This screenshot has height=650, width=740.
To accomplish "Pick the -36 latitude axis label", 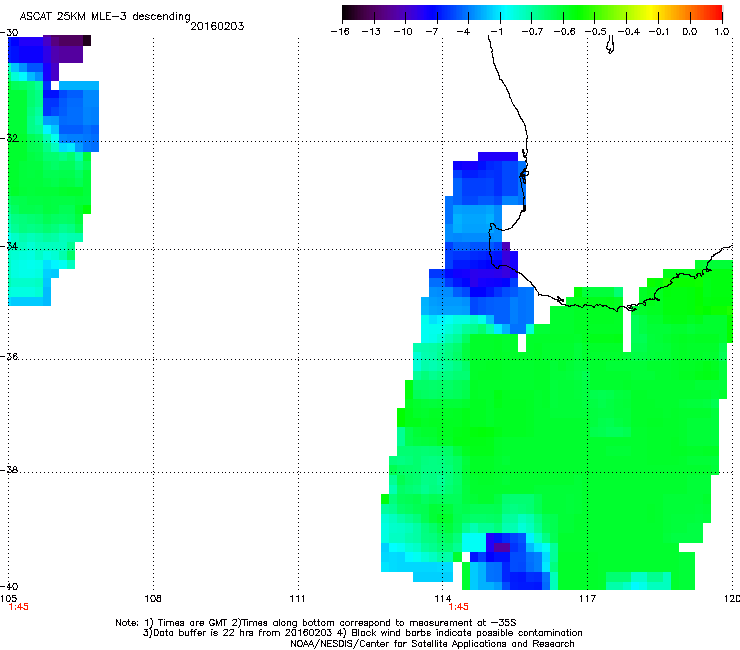I will click(9, 356).
